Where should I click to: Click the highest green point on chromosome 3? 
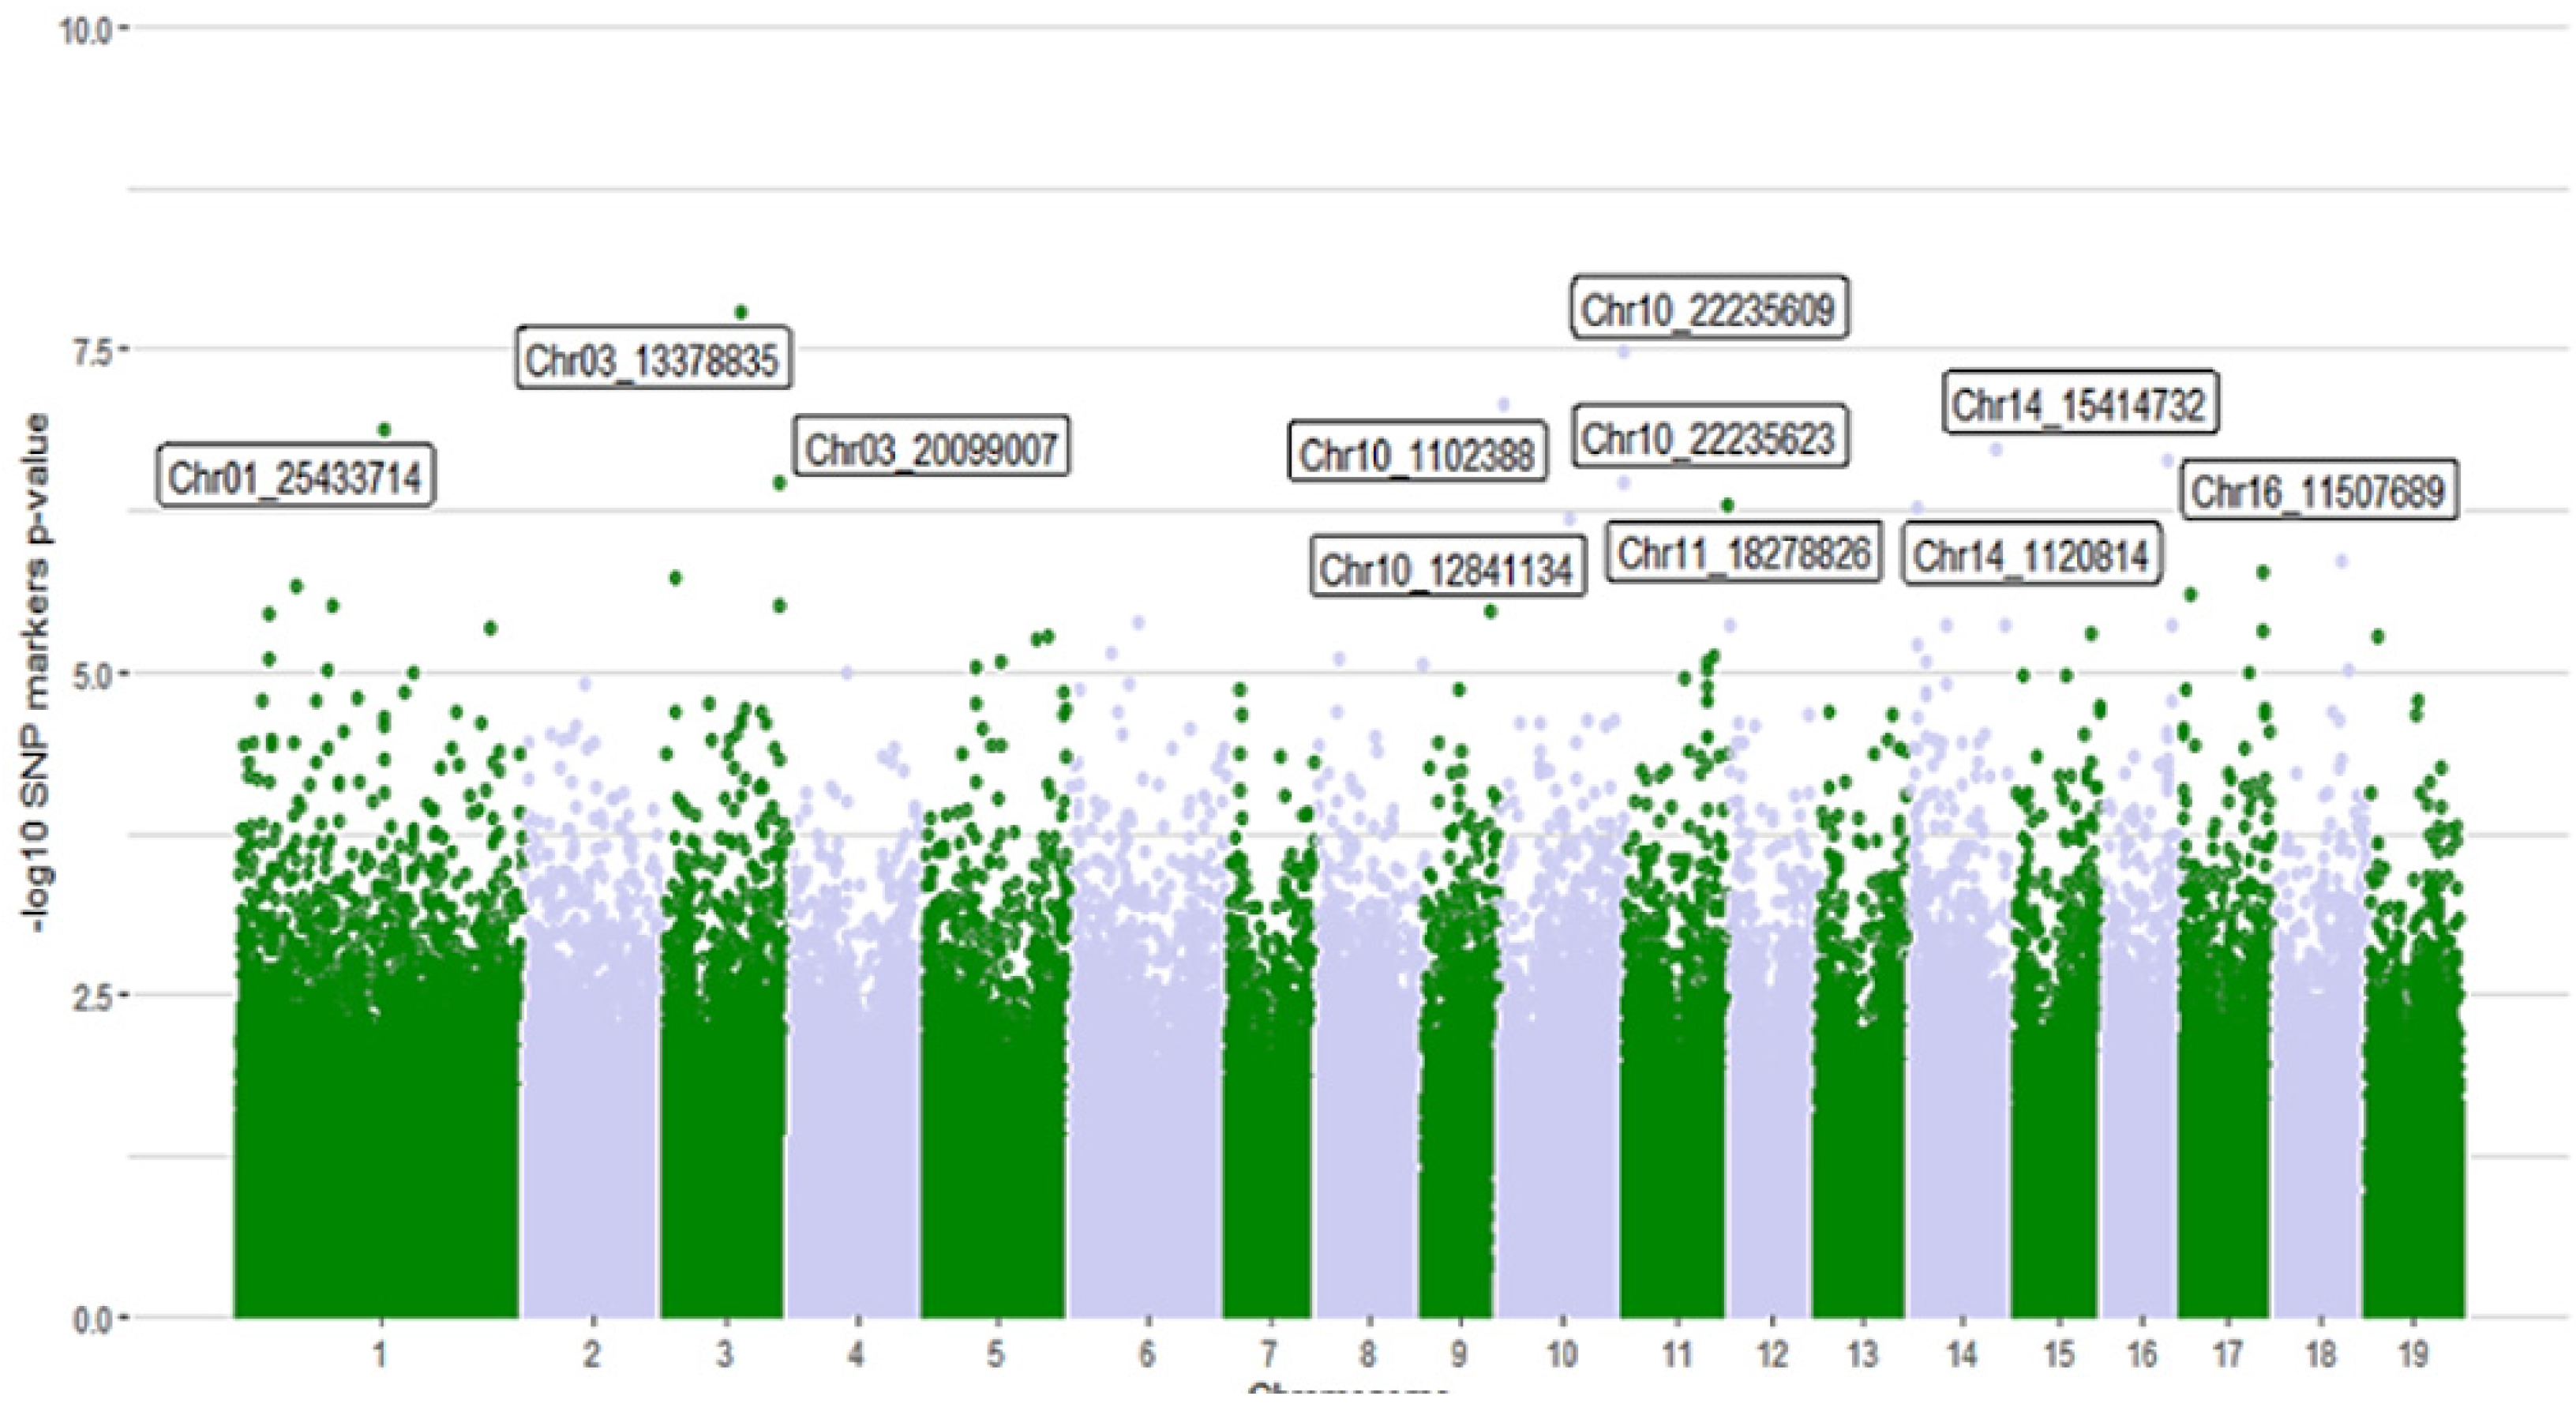[x=741, y=312]
